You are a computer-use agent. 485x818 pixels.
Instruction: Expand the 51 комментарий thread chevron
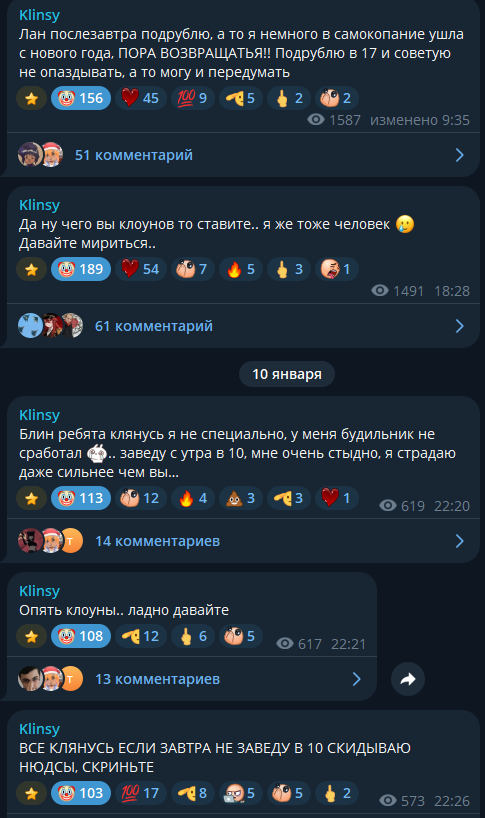coord(459,155)
